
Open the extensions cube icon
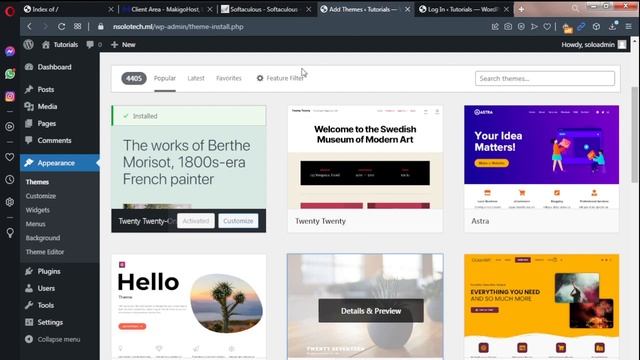tap(596, 27)
